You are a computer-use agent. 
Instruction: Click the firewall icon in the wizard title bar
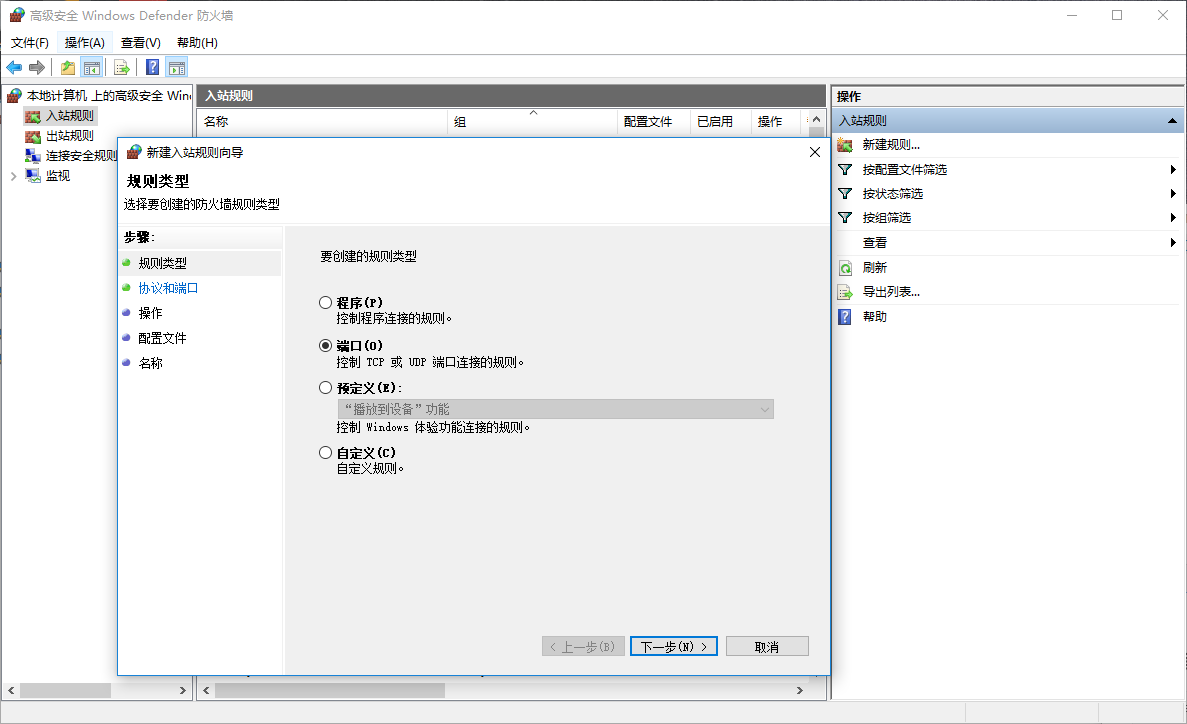click(x=134, y=152)
